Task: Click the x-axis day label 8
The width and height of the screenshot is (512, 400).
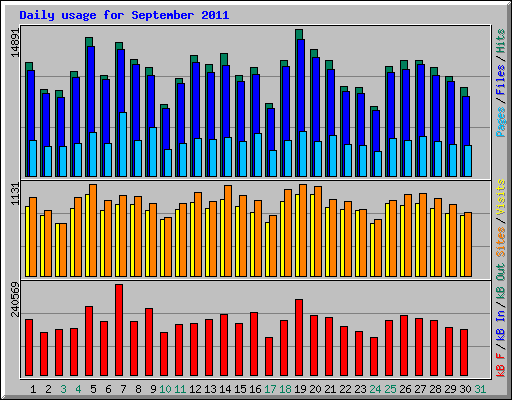Action: pyautogui.click(x=138, y=389)
